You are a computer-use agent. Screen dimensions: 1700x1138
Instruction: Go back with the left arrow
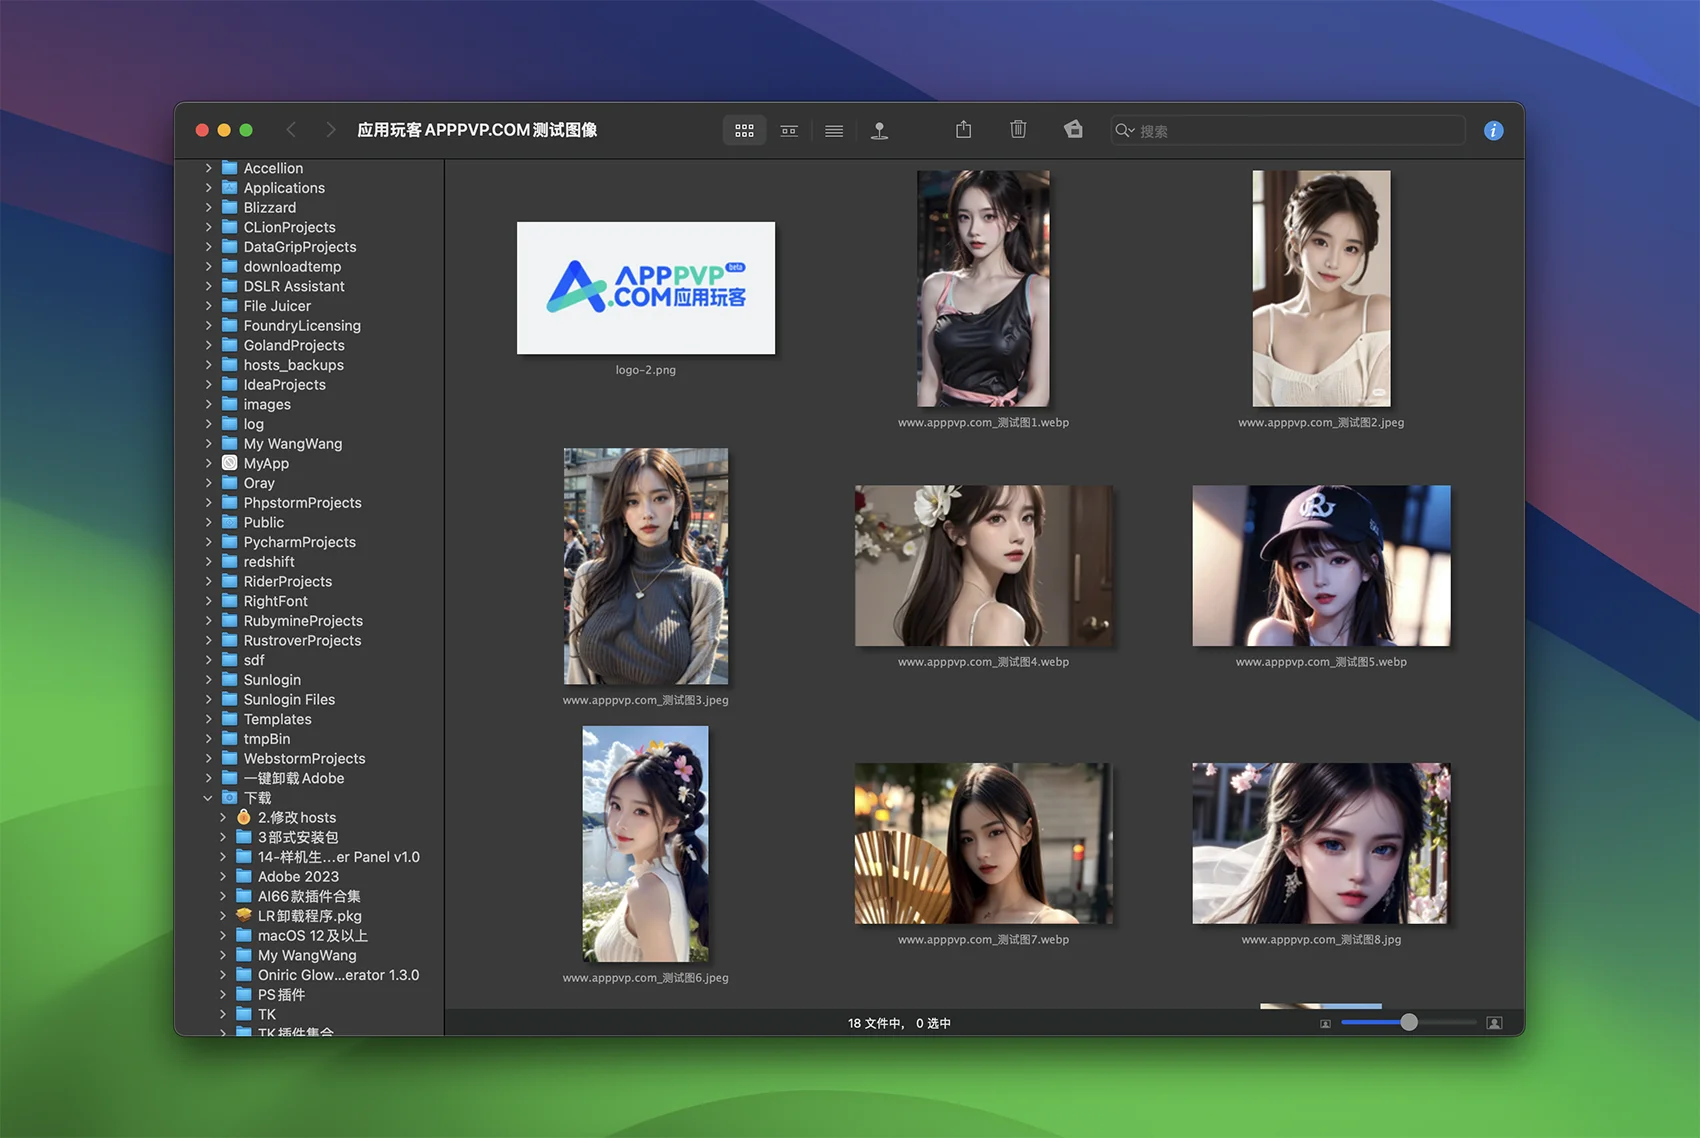coord(291,130)
